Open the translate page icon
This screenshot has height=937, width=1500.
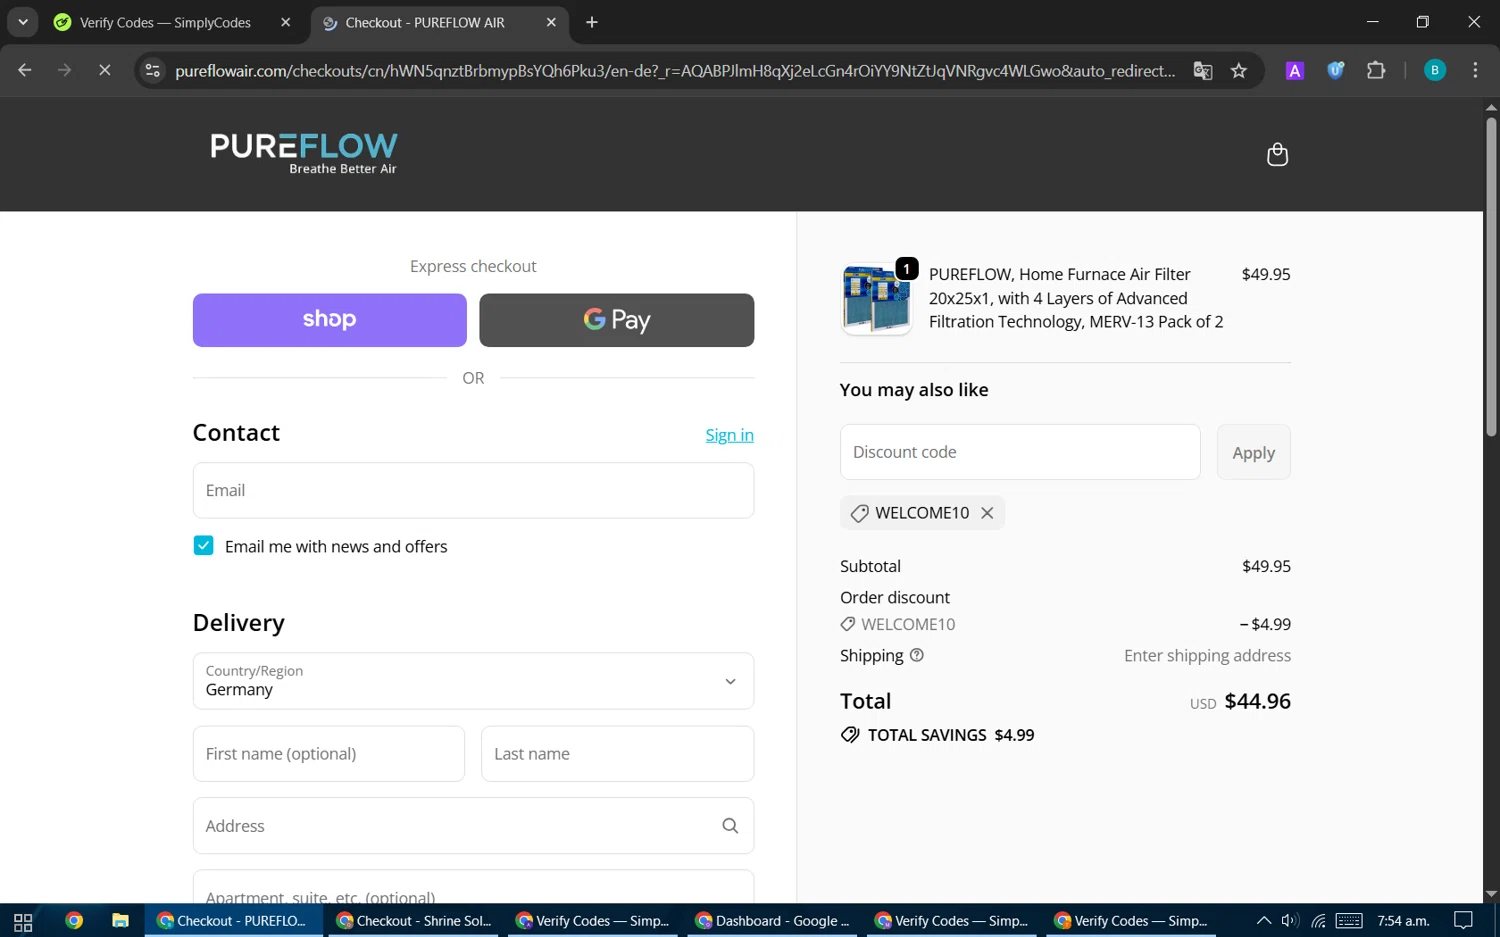[x=1203, y=70]
